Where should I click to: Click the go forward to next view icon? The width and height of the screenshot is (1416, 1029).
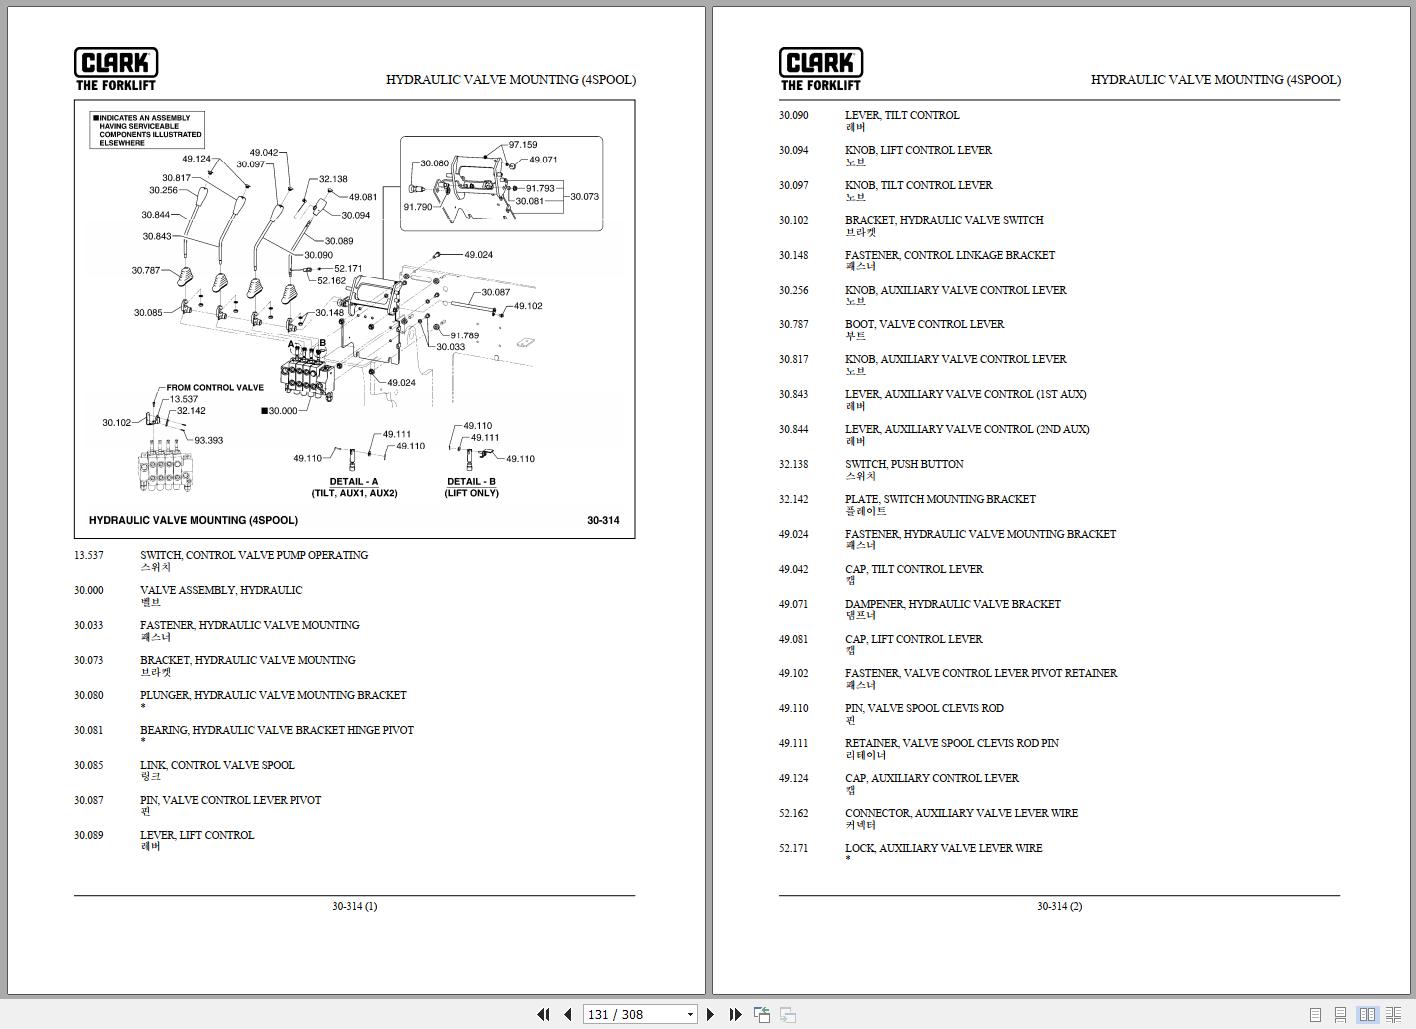(788, 1014)
